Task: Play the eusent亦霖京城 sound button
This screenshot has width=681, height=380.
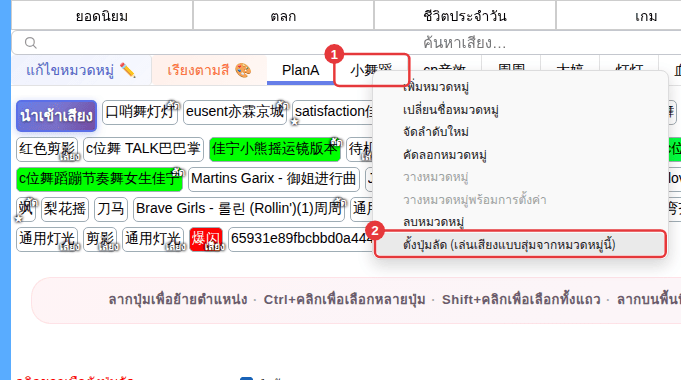Action: click(235, 112)
